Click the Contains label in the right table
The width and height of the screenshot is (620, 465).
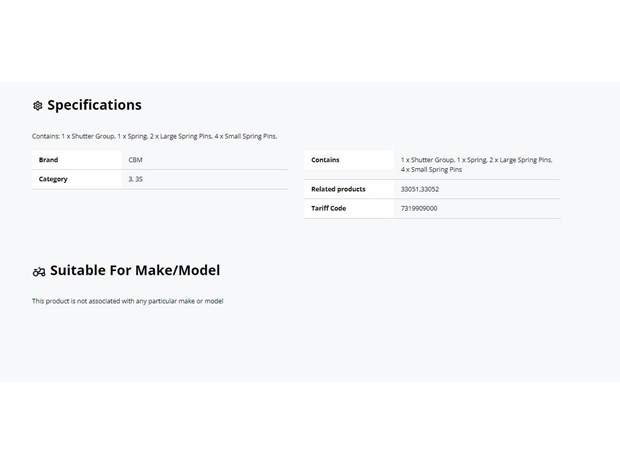point(325,160)
